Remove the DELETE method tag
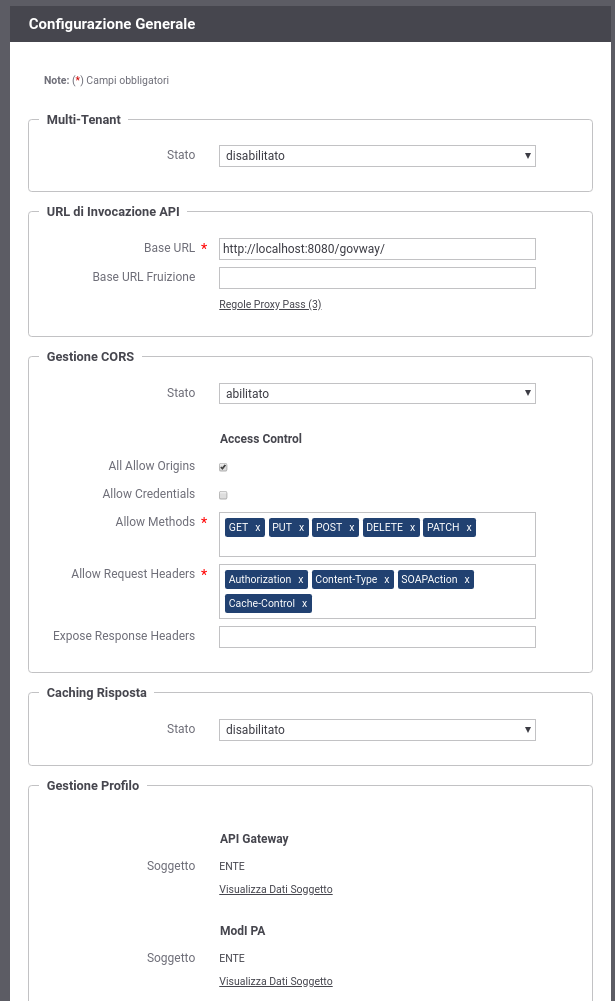The image size is (615, 1001). [413, 528]
